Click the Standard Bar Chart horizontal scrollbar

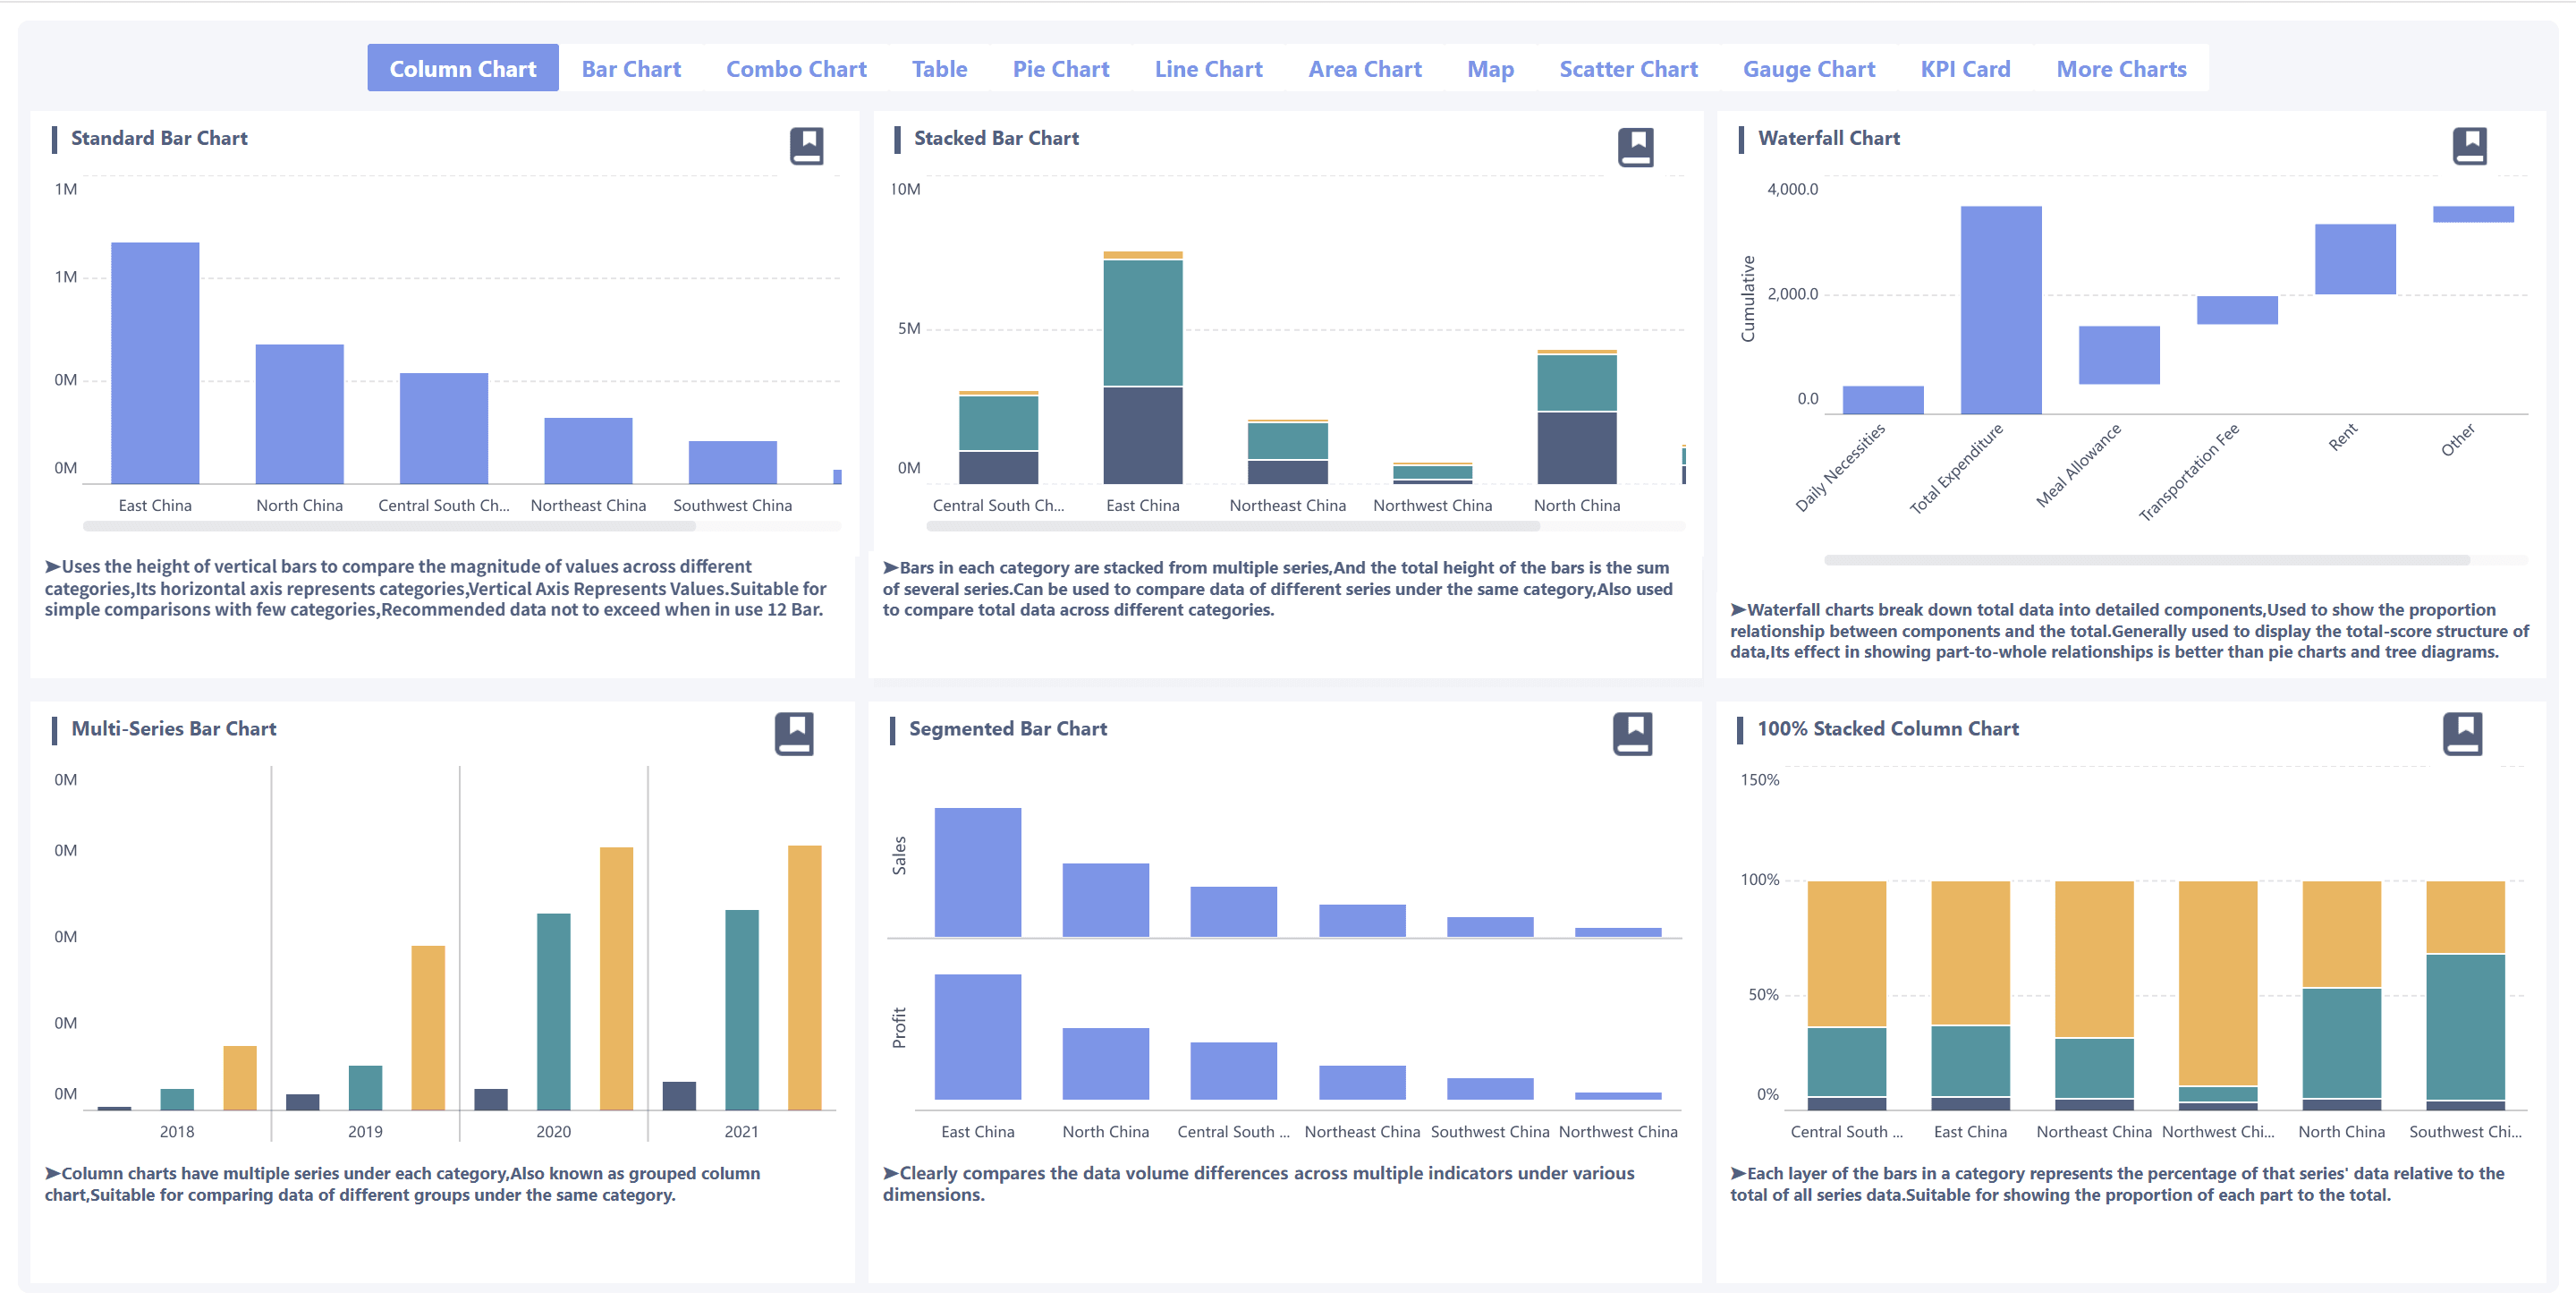[x=389, y=525]
